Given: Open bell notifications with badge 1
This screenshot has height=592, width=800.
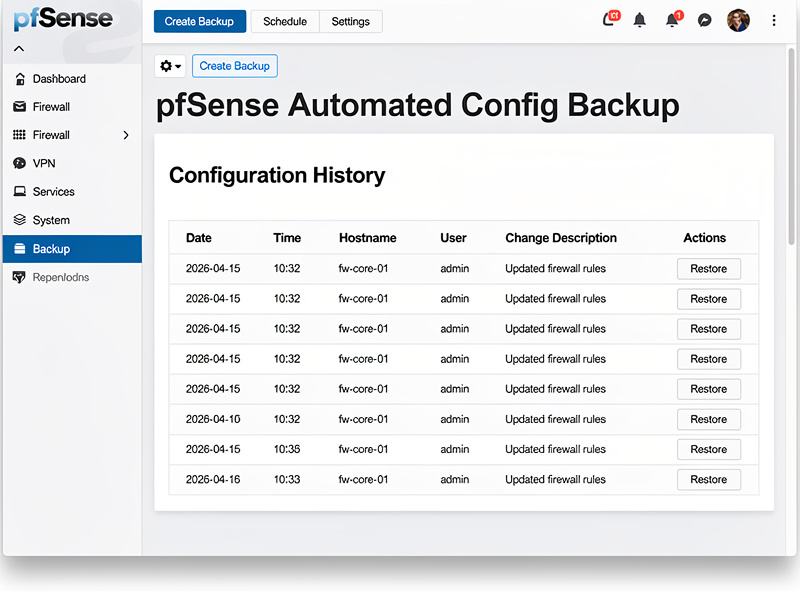Looking at the screenshot, I should (x=673, y=19).
